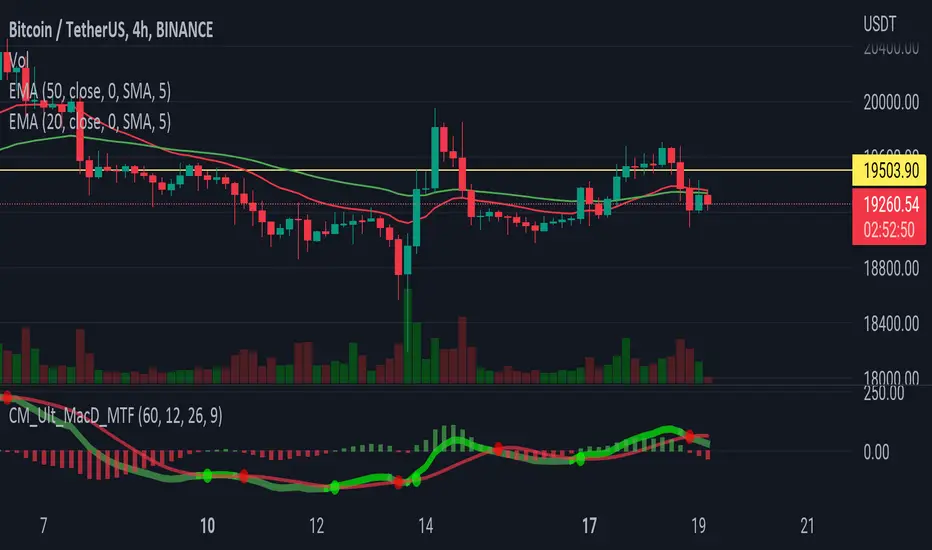This screenshot has width=932, height=550.
Task: Click the yellow 19503.90 price label
Action: coord(889,171)
